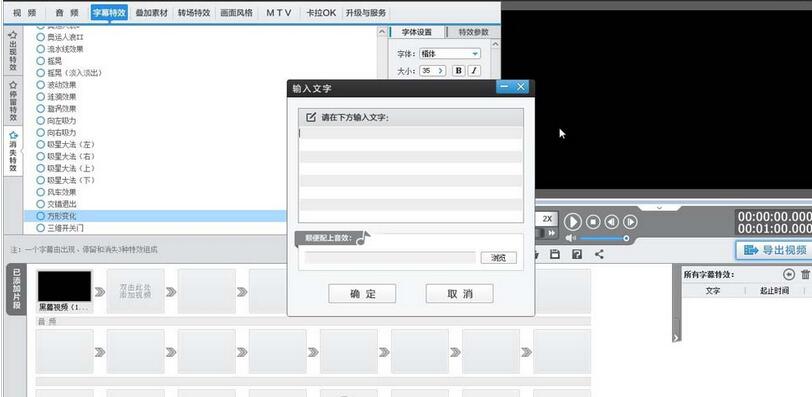812x397 pixels.
Task: Click the arrow beside font size 35
Action: pos(441,70)
